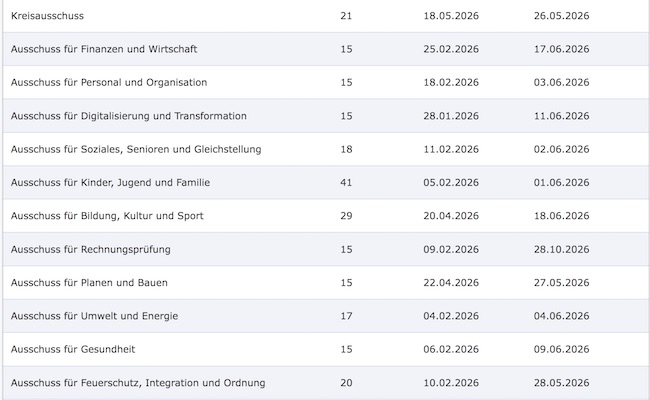Screen dimensions: 650x400
Task: Open Ausschuss für Umwelt und Energie
Action: [95, 316]
